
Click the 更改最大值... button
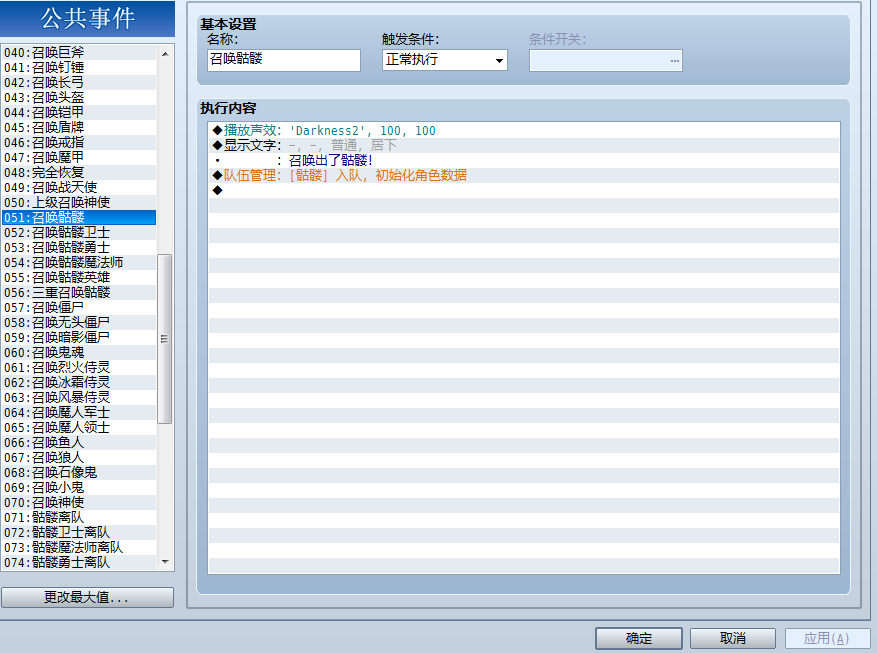click(87, 597)
